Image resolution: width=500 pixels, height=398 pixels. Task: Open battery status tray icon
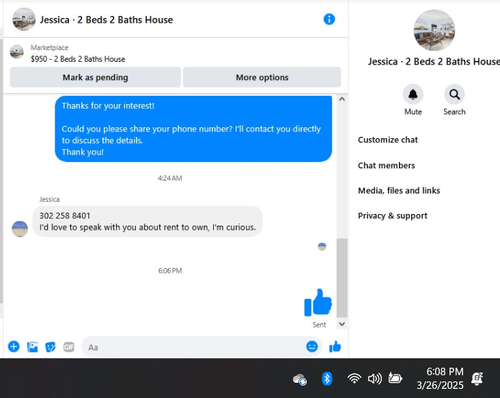pyautogui.click(x=395, y=378)
